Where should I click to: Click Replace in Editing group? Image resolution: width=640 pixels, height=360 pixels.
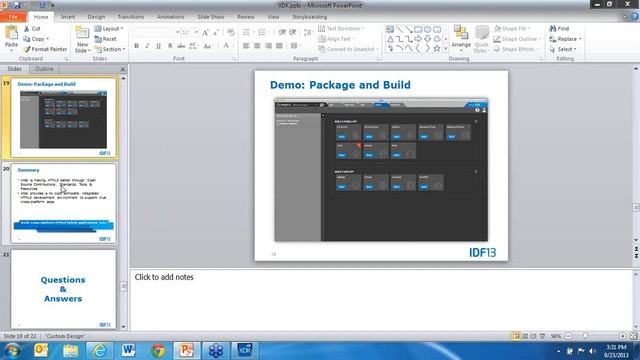(x=565, y=39)
